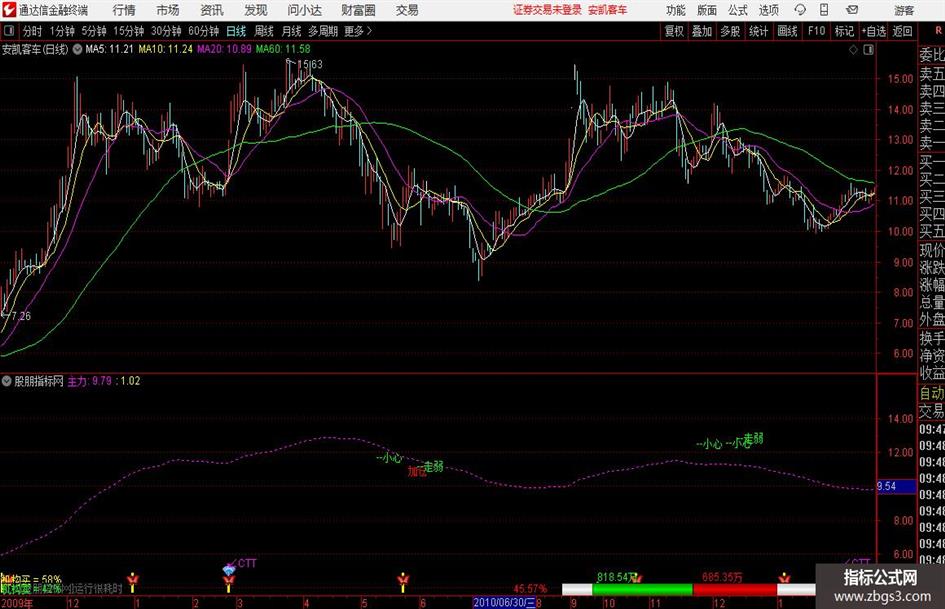
Task: Click the 2010/06/30 date marker on timeline
Action: pos(504,602)
